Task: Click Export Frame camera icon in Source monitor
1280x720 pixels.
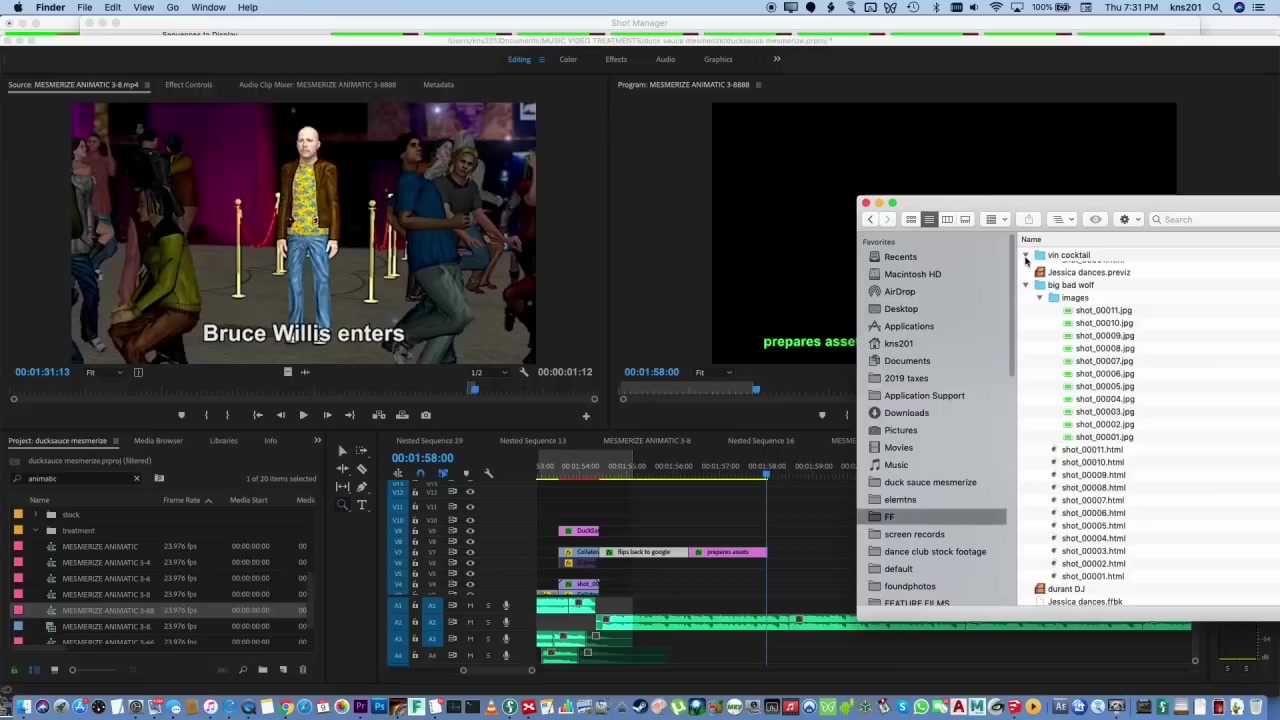Action: click(426, 415)
